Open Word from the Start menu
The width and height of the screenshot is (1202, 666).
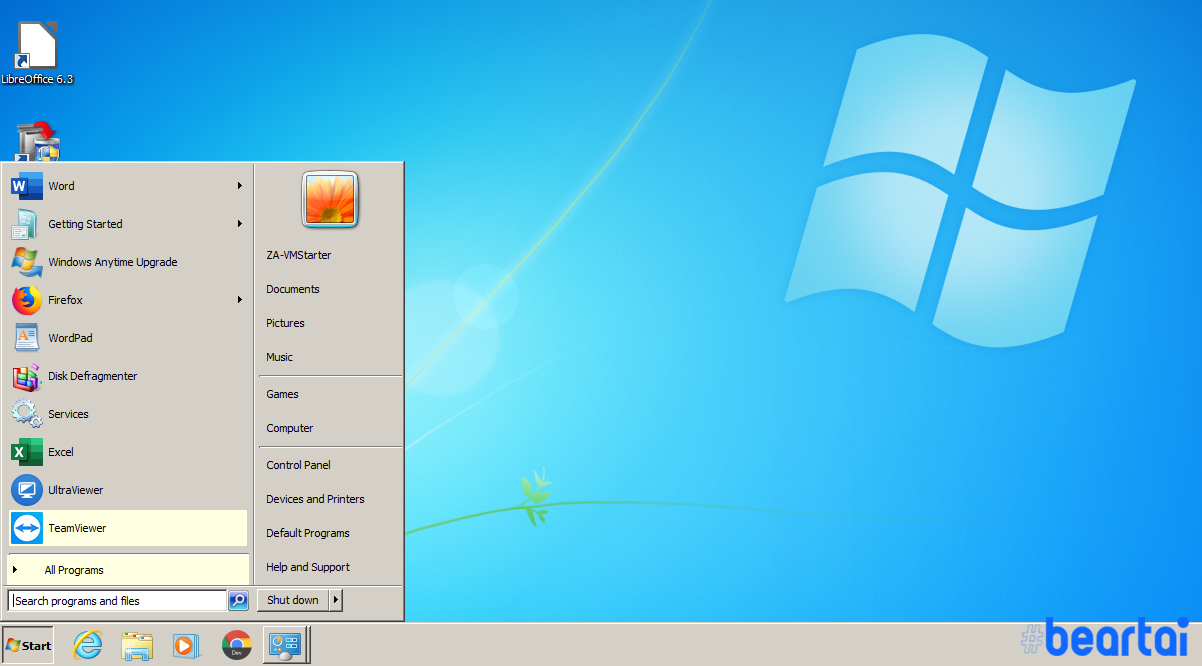(127, 186)
